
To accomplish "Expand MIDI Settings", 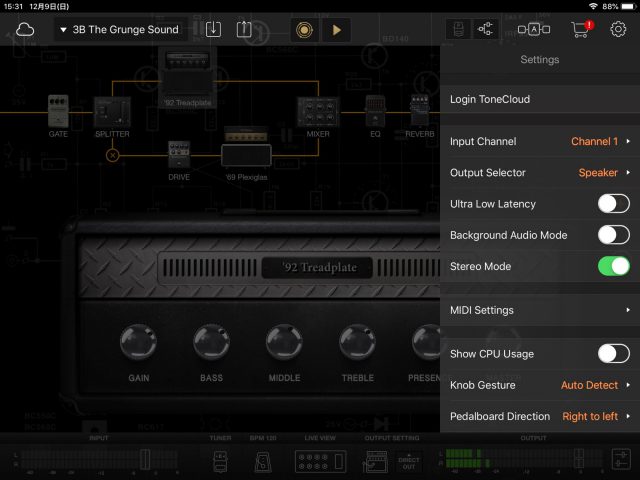I will coord(540,310).
